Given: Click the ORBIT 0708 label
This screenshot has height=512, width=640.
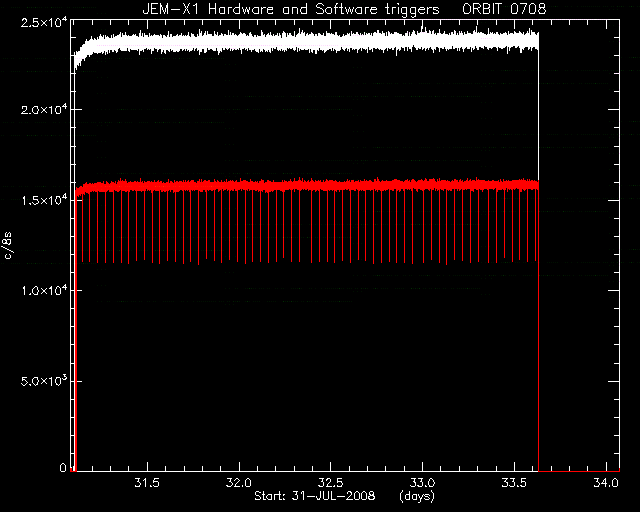Looking at the screenshot, I should tap(504, 9).
